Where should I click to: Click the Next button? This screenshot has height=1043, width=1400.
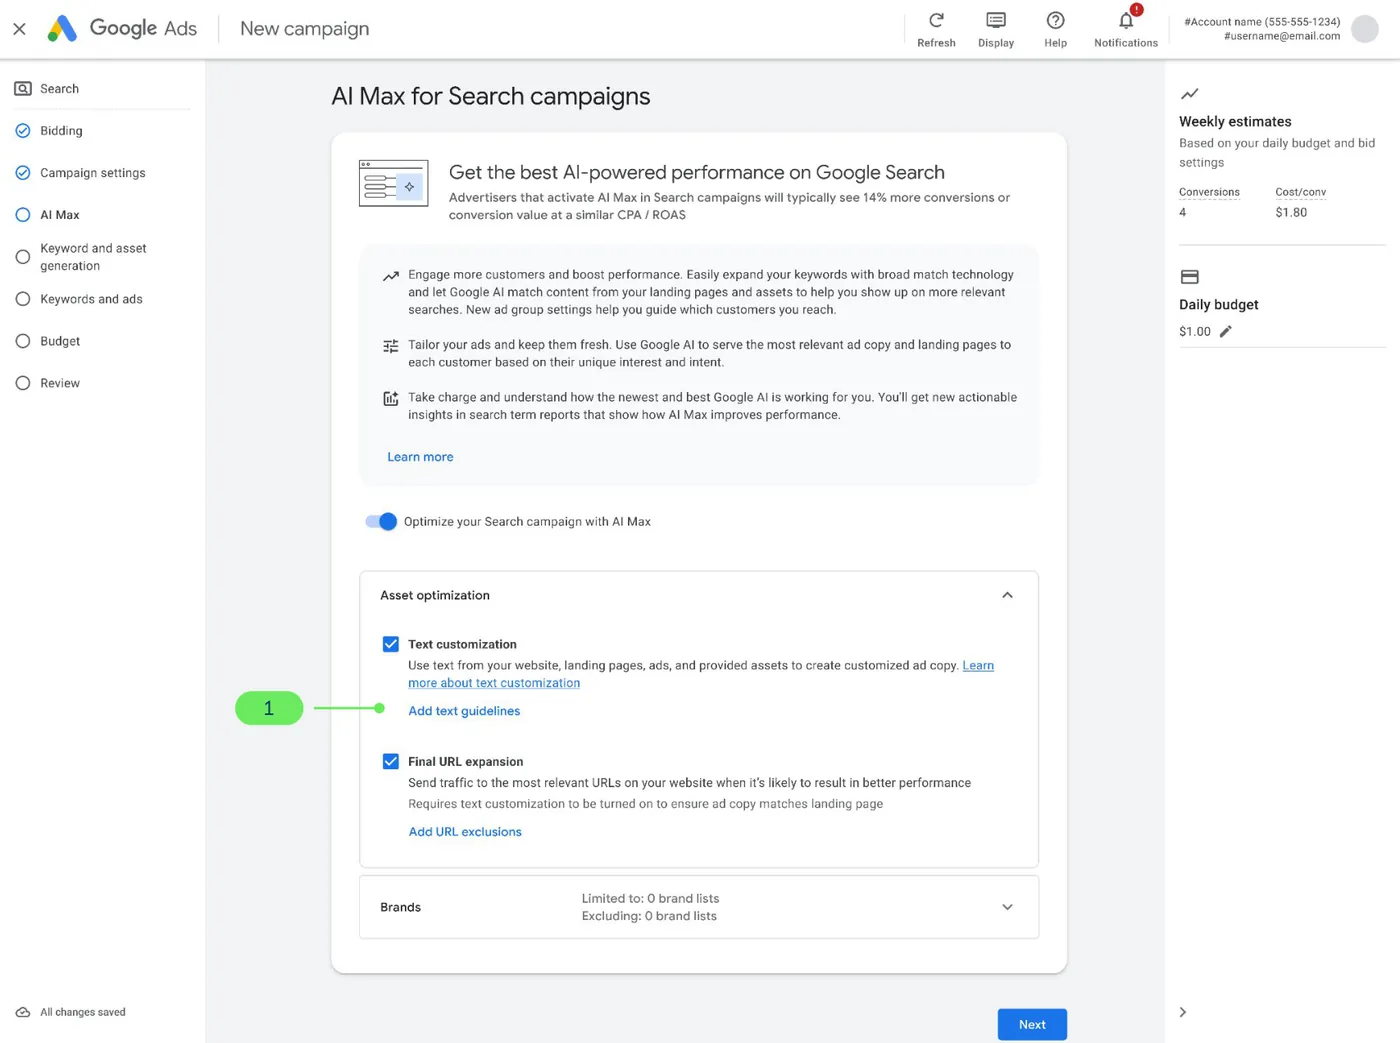(x=1032, y=1024)
